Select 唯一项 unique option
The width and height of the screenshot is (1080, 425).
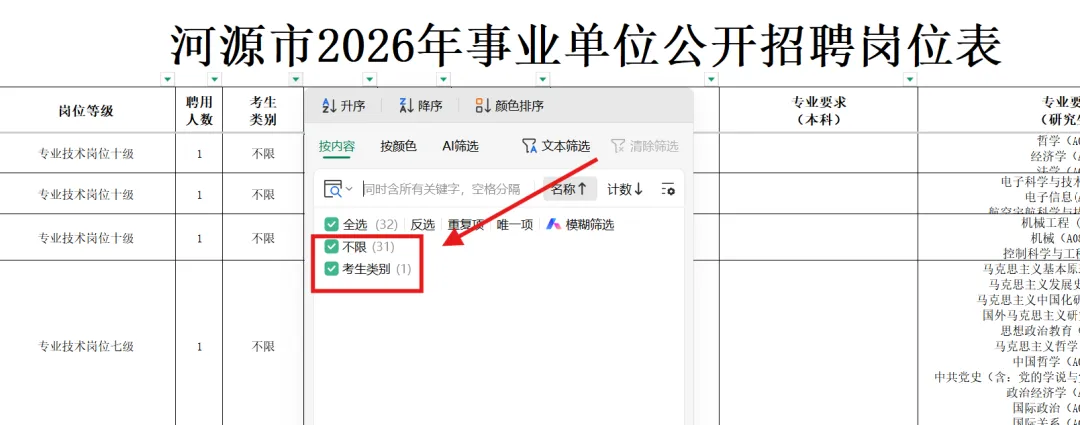click(x=515, y=225)
